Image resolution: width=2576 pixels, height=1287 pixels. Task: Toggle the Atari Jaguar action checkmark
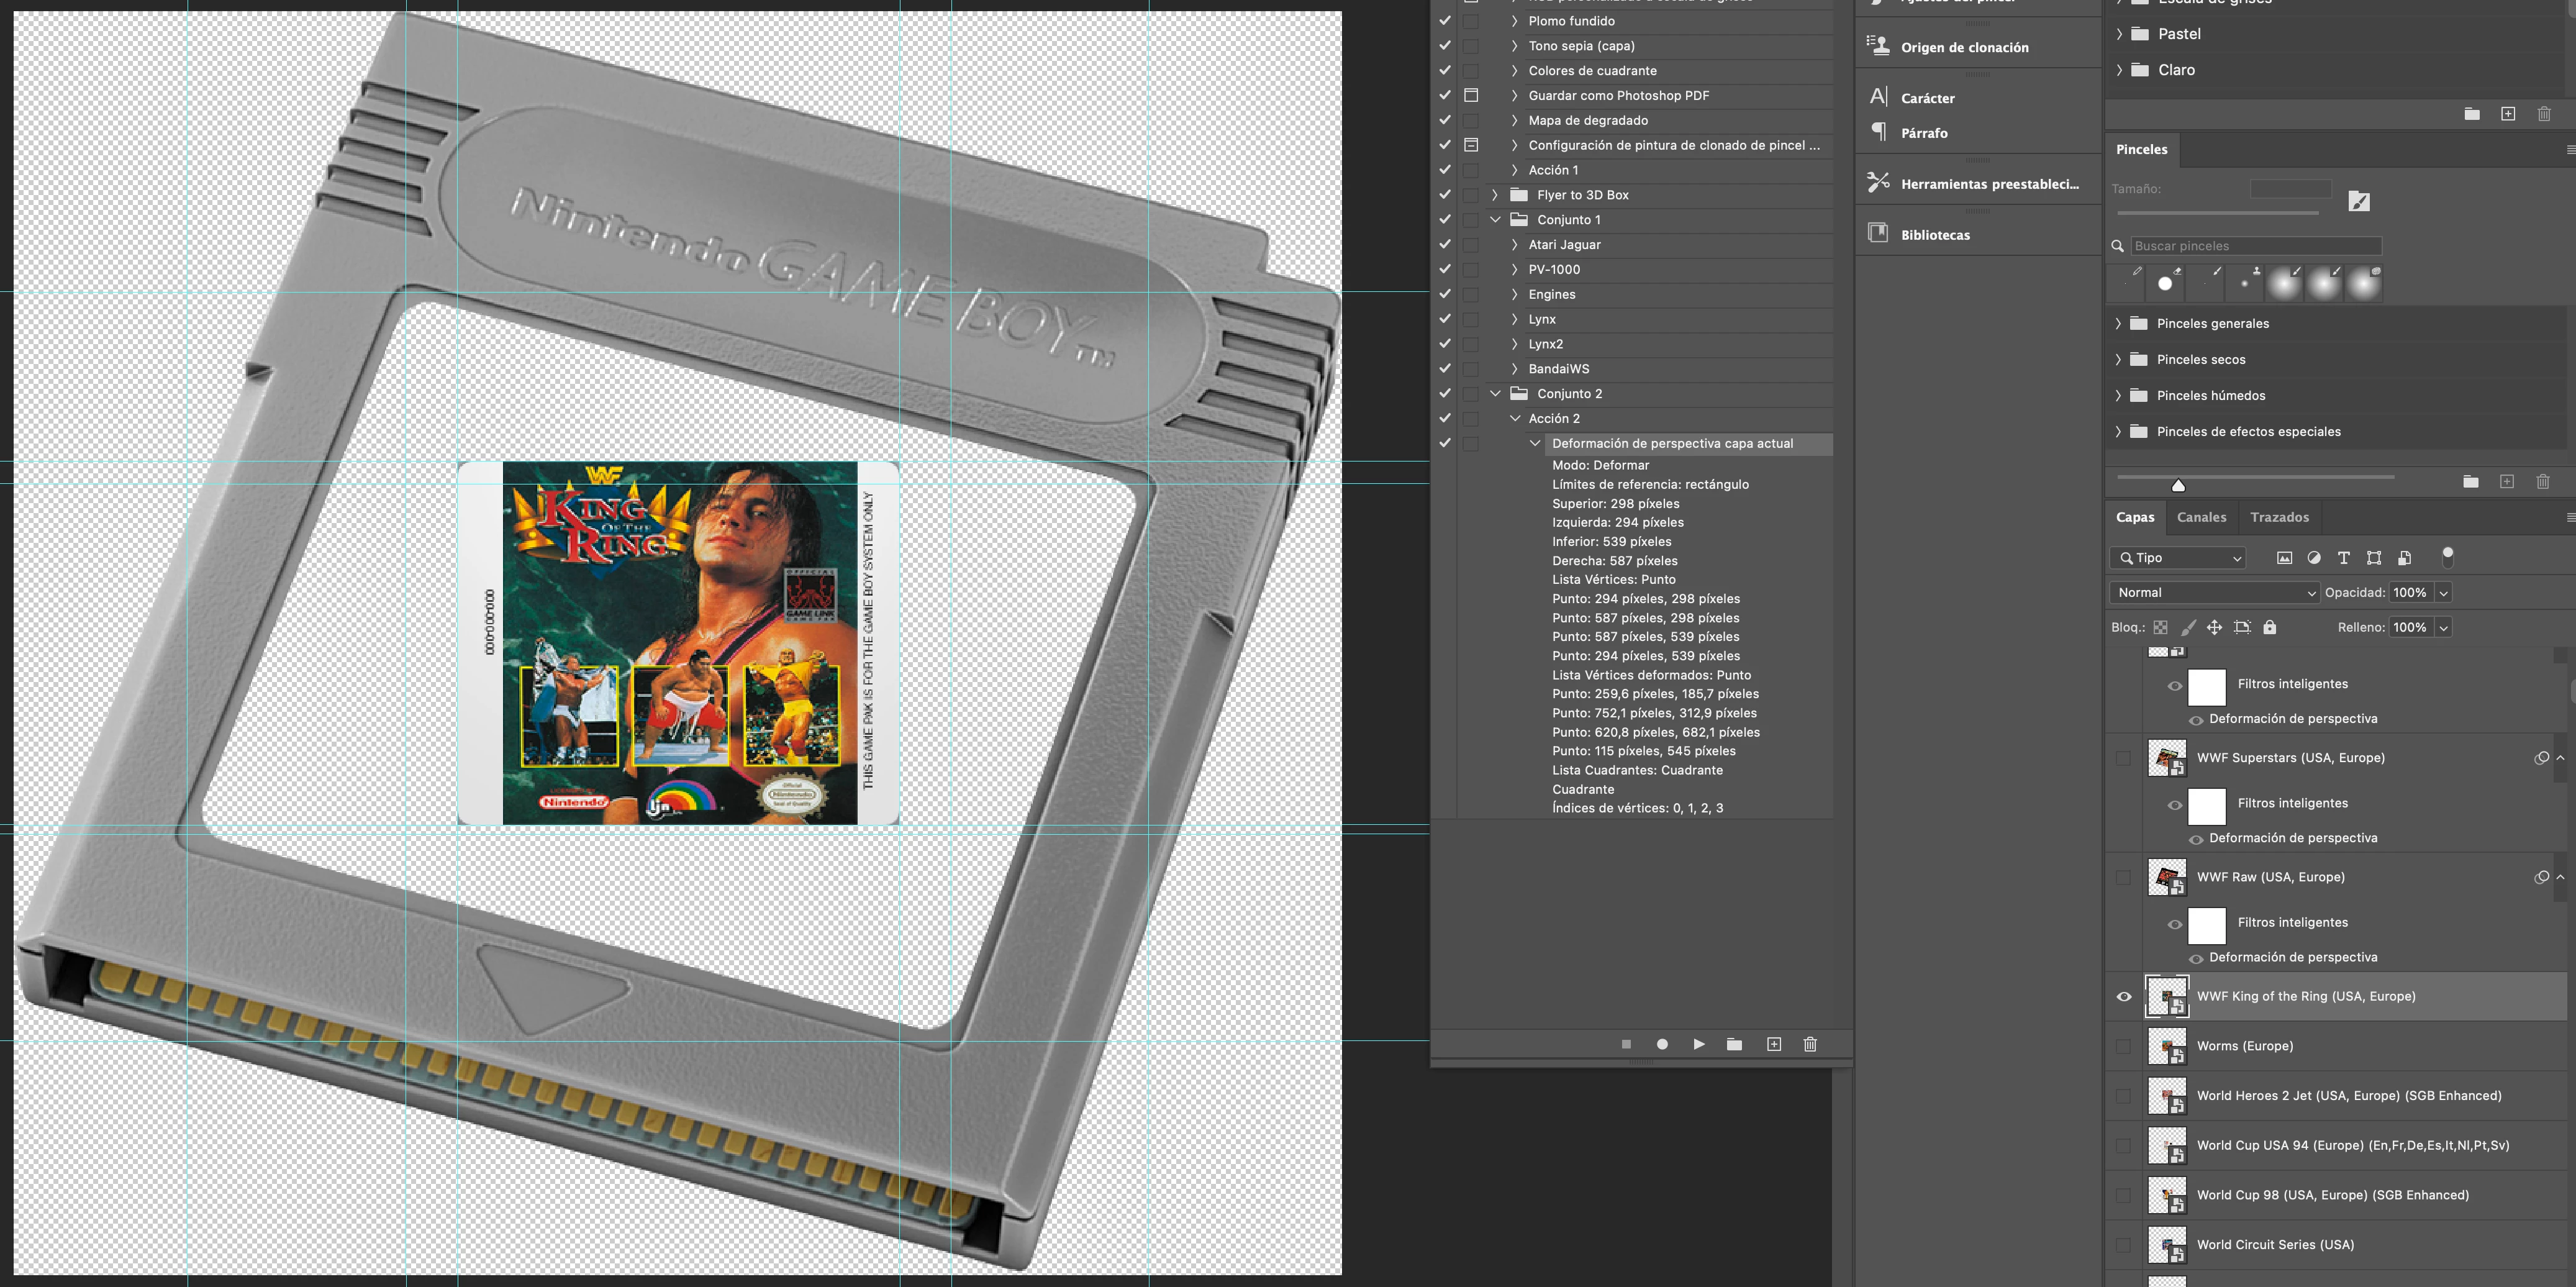coord(1445,245)
